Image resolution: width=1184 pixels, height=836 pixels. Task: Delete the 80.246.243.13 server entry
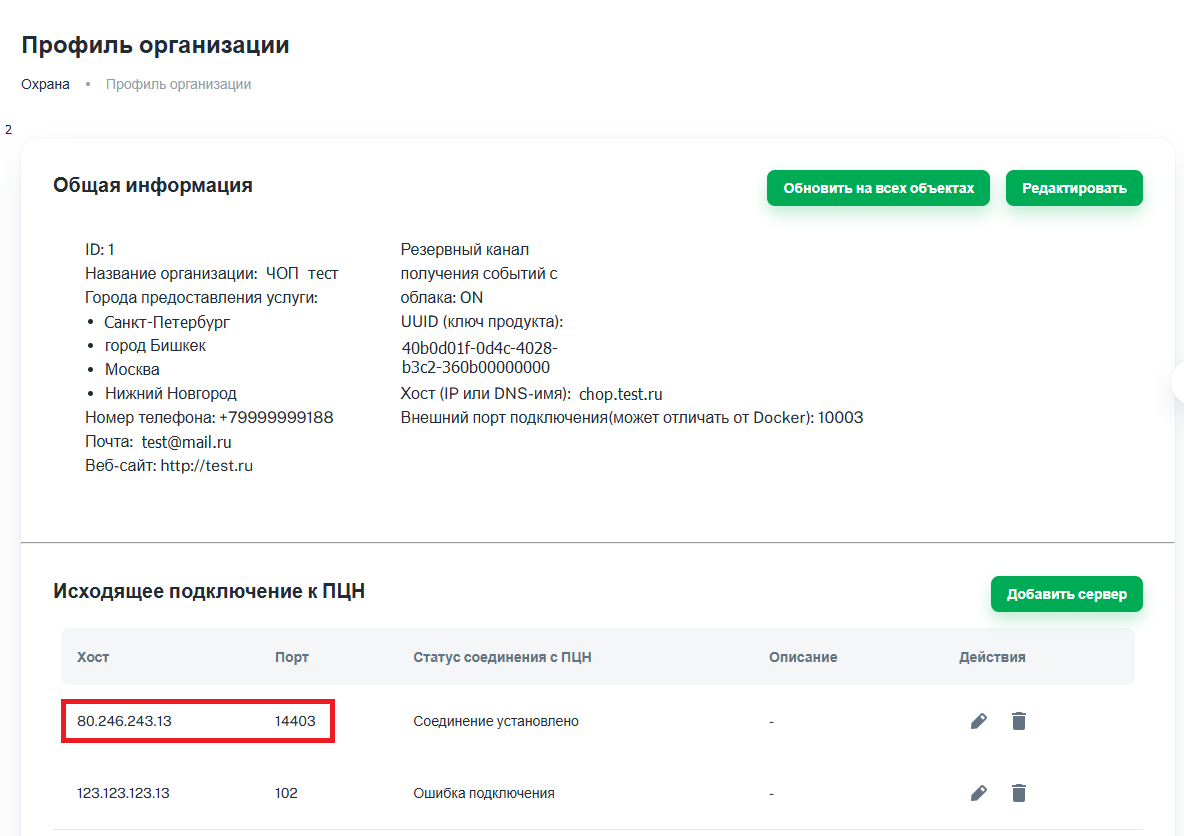click(1018, 721)
